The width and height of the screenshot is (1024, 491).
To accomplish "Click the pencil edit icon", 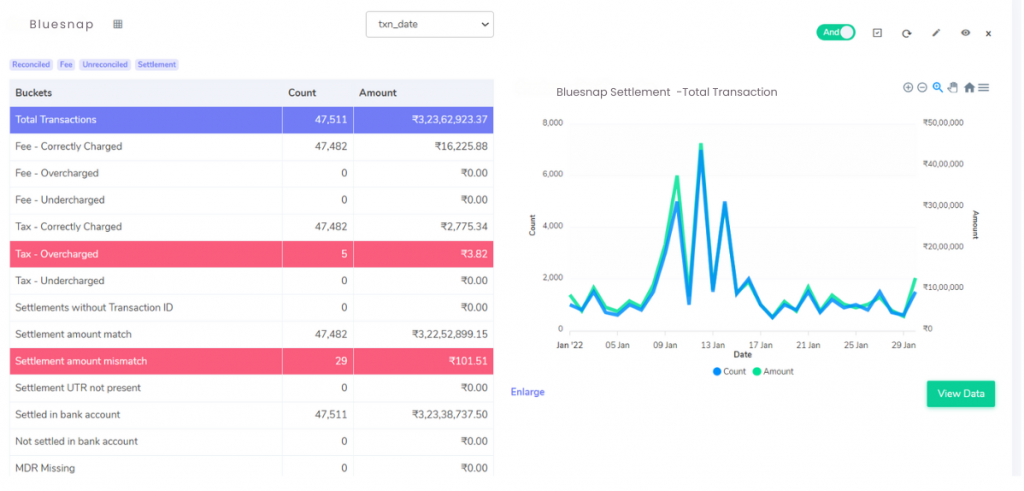I will point(936,33).
